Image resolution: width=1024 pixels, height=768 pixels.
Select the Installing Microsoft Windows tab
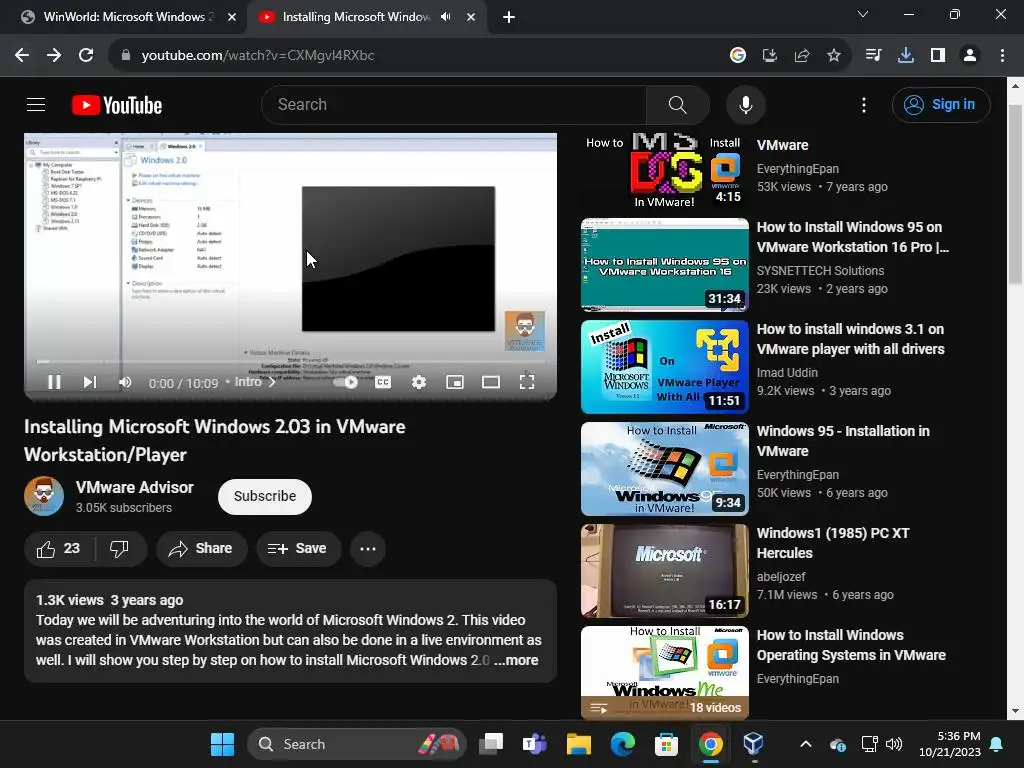[x=353, y=17]
